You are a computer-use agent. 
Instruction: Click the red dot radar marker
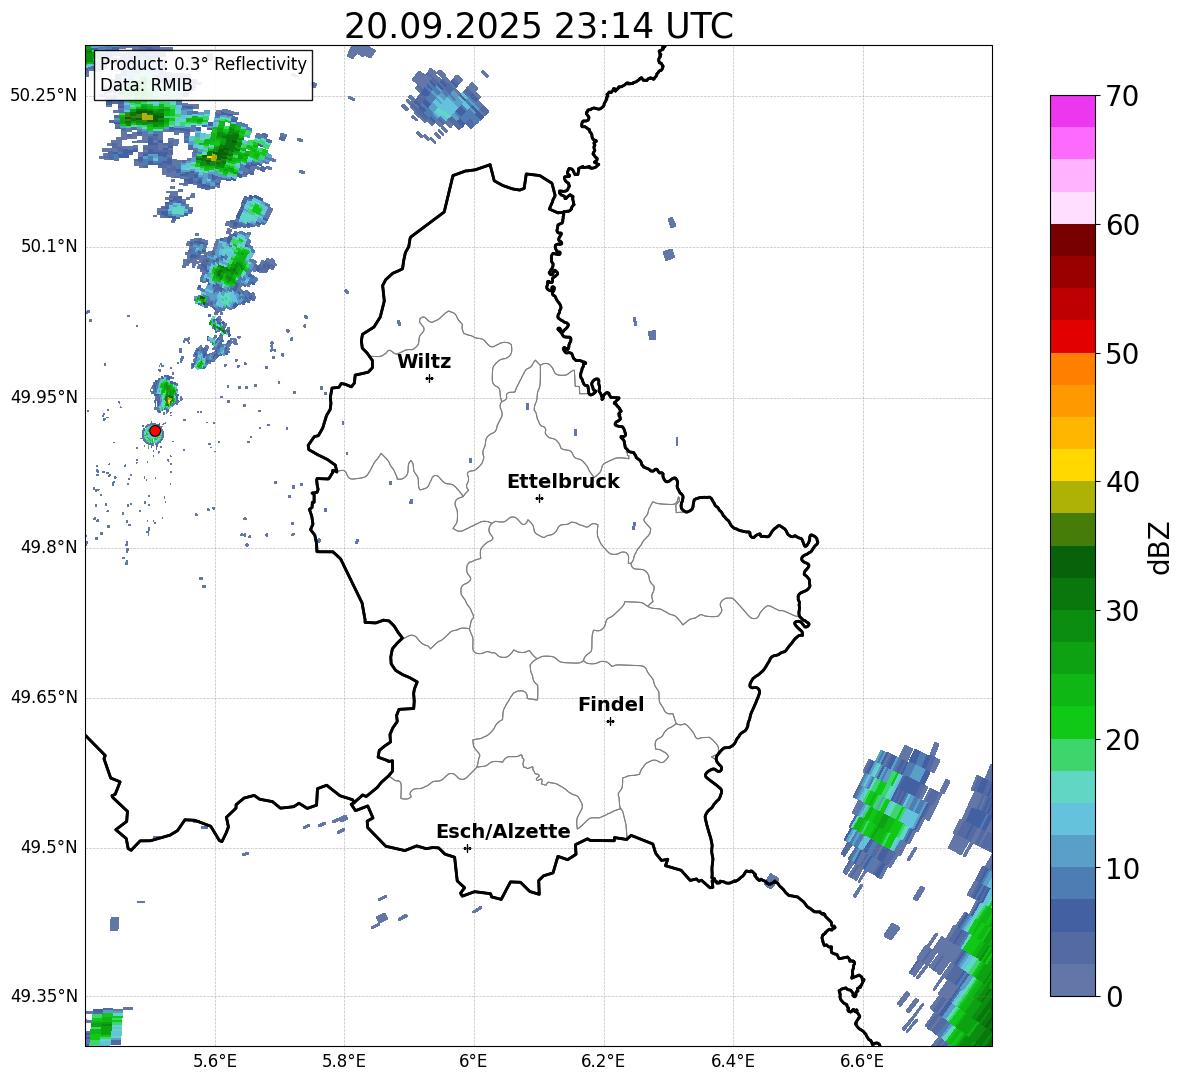click(x=155, y=431)
